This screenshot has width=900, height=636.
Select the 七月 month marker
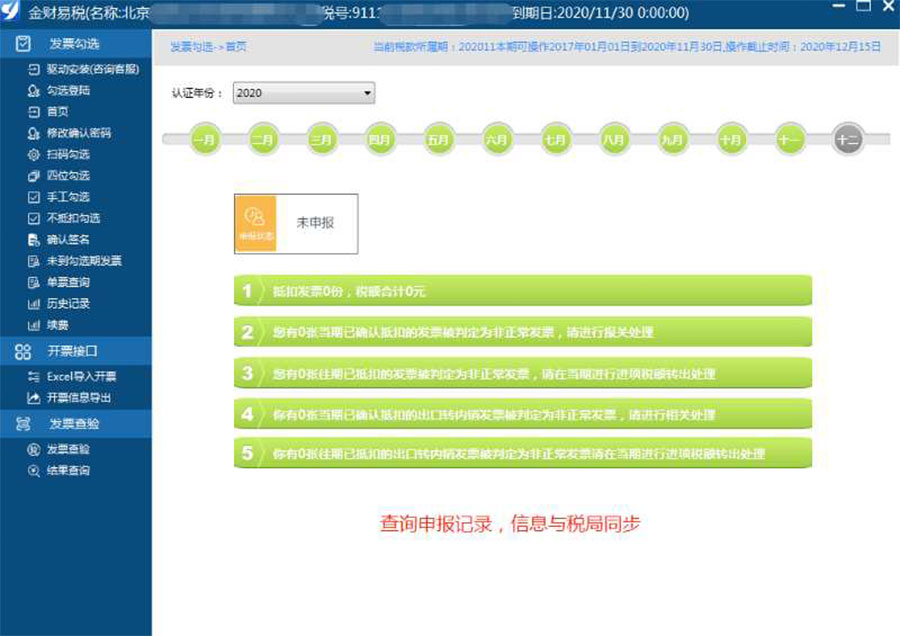[555, 139]
